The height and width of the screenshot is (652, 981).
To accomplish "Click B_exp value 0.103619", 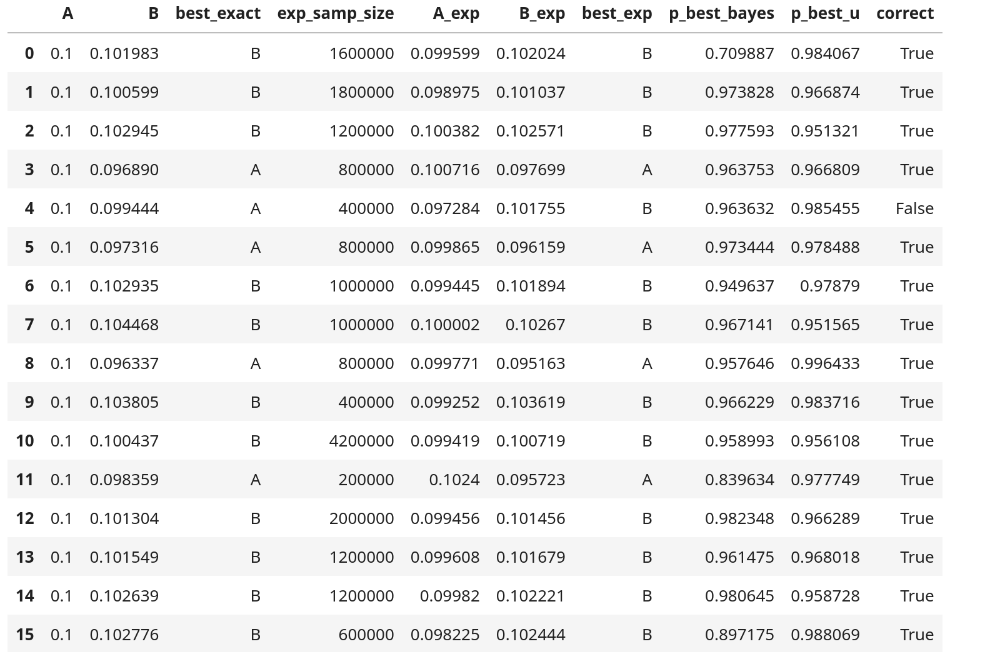I will (x=531, y=402).
